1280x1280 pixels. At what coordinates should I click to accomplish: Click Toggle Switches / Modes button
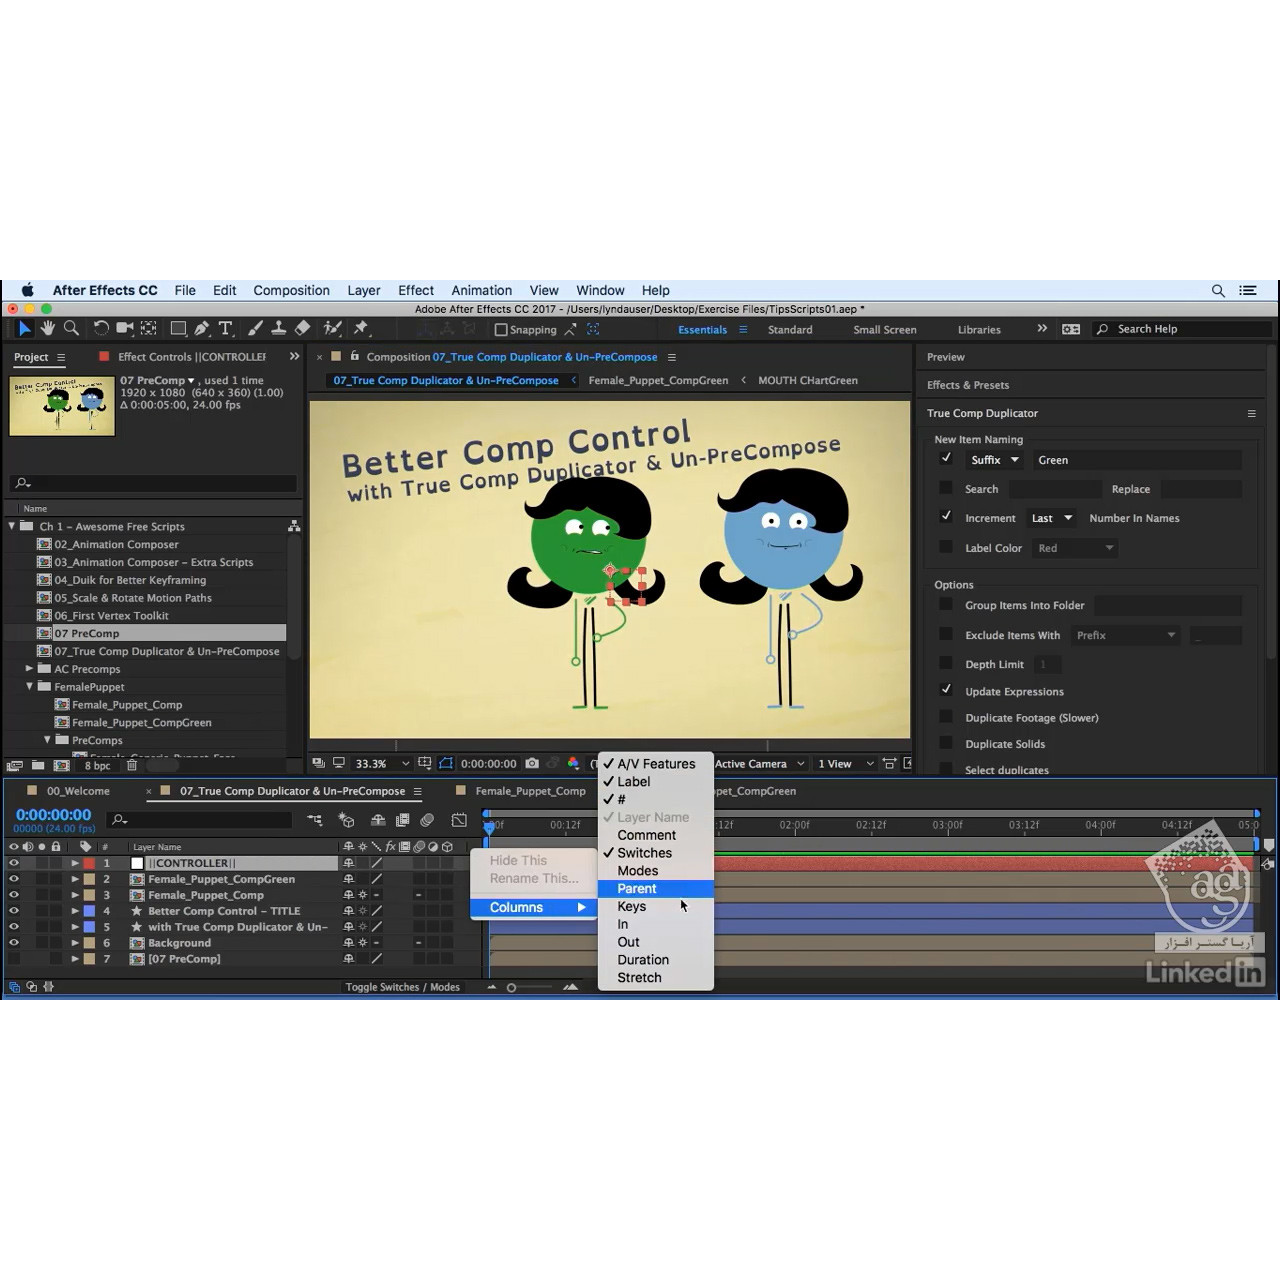pyautogui.click(x=403, y=987)
